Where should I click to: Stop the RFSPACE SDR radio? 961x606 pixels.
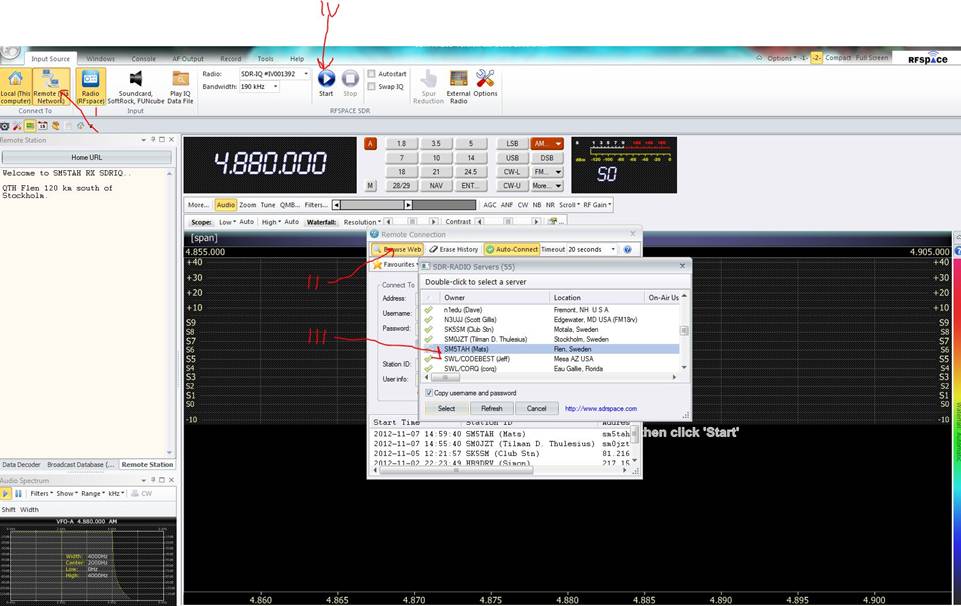click(x=350, y=83)
